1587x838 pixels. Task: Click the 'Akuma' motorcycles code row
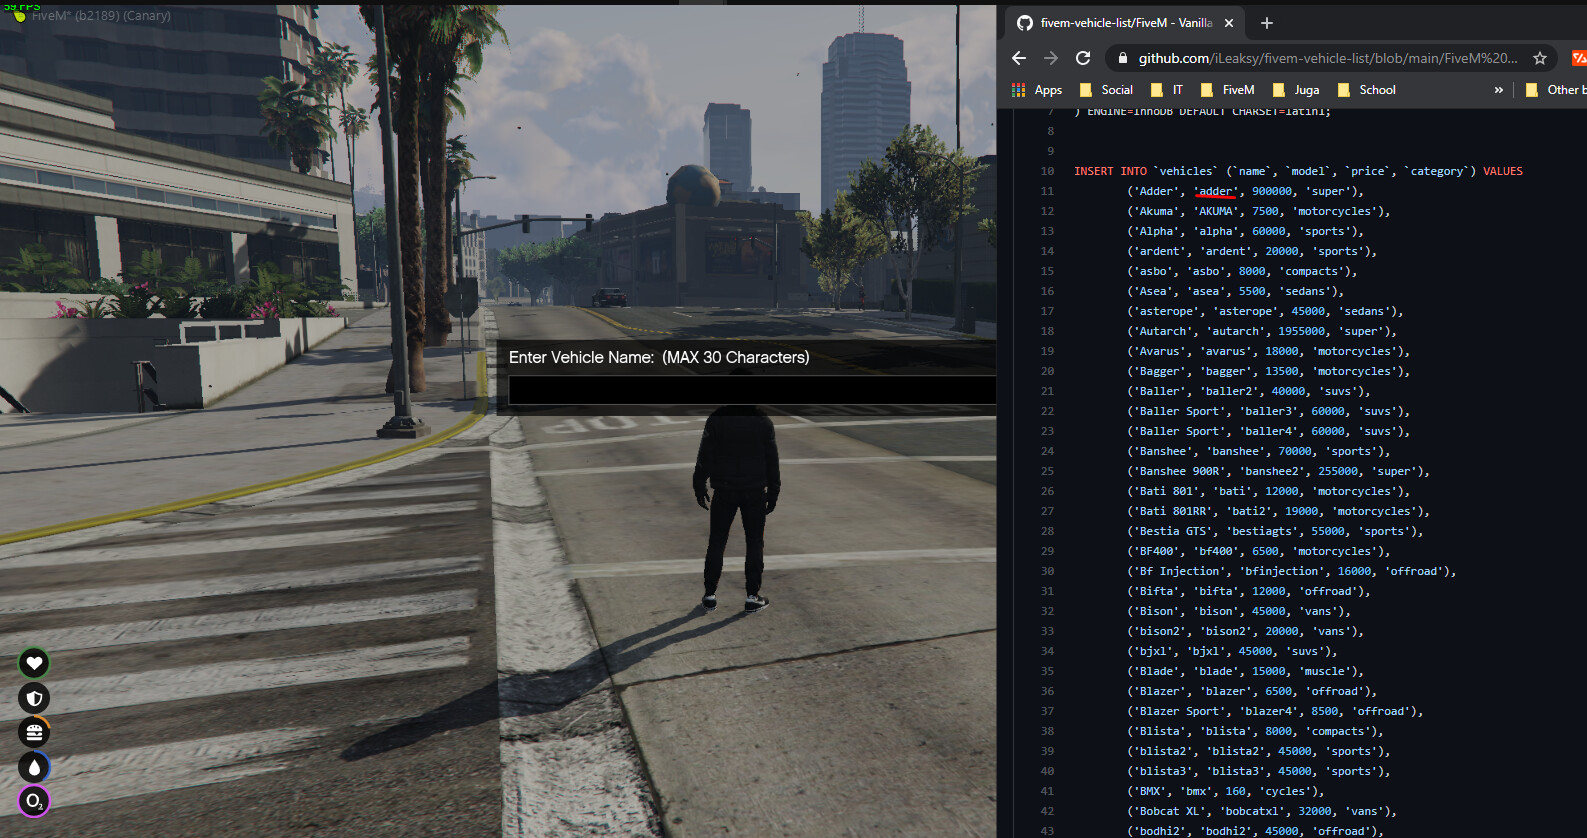pyautogui.click(x=1258, y=211)
